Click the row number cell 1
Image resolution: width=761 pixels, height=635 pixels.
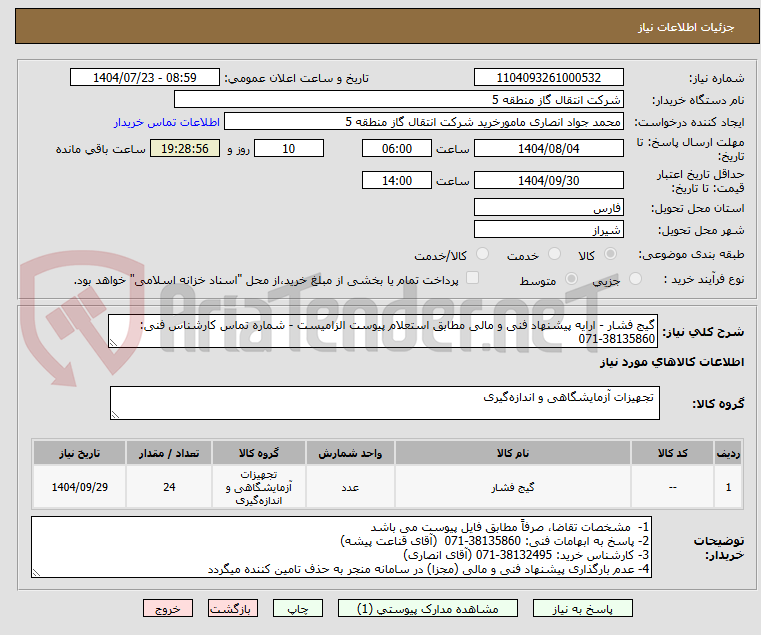coord(728,487)
